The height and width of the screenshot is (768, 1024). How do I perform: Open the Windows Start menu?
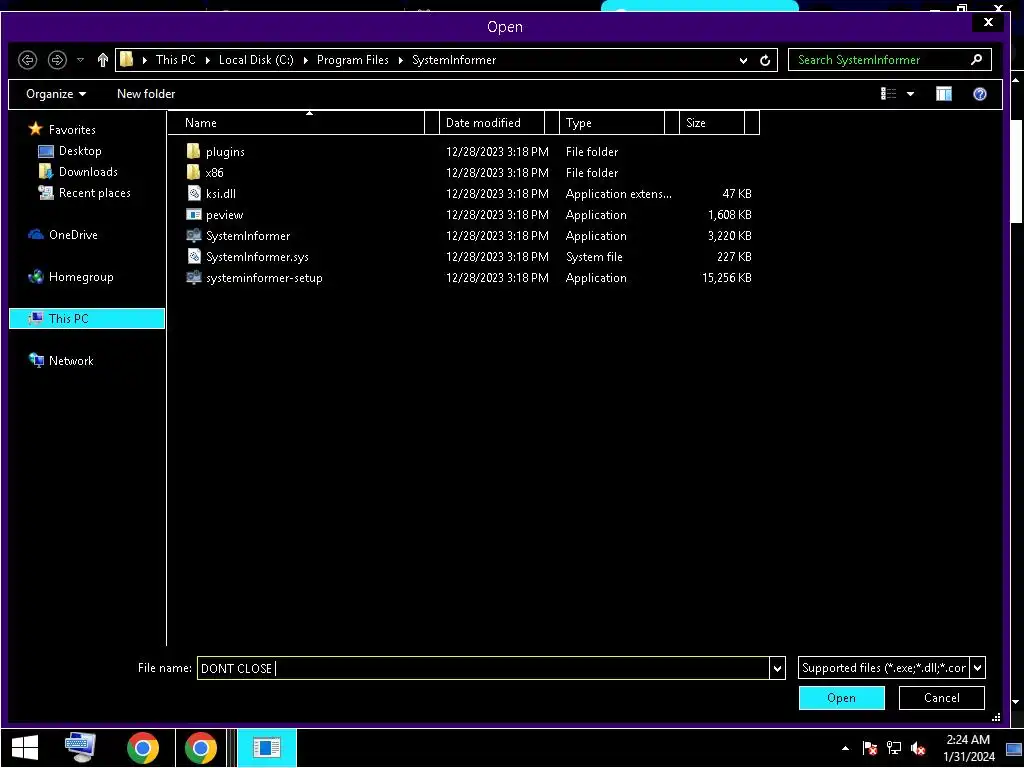25,748
